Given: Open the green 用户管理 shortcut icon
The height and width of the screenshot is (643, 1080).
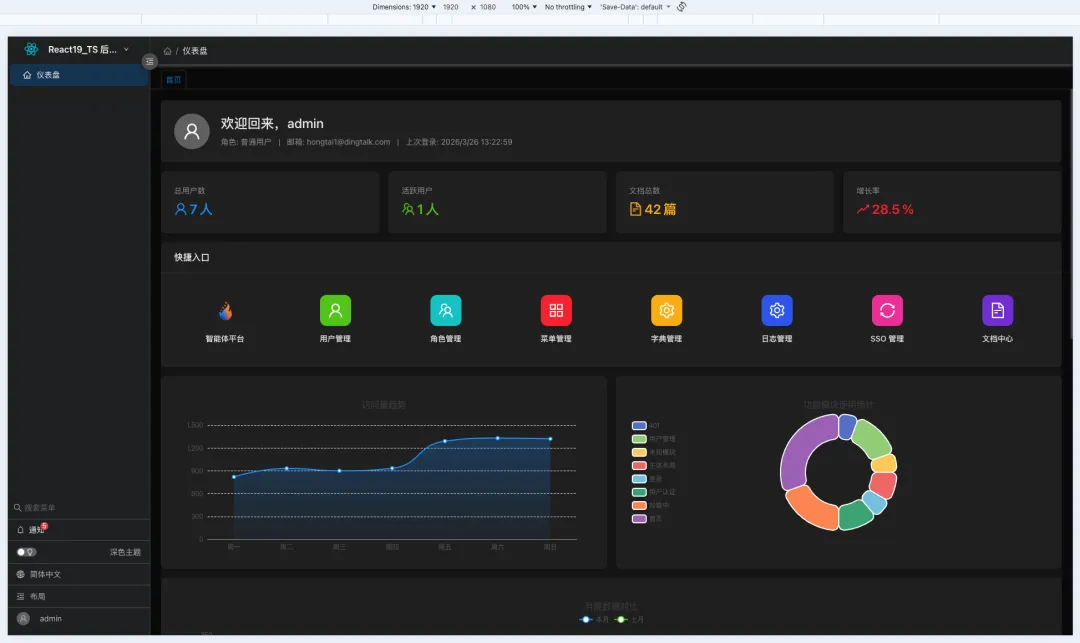Looking at the screenshot, I should (335, 310).
